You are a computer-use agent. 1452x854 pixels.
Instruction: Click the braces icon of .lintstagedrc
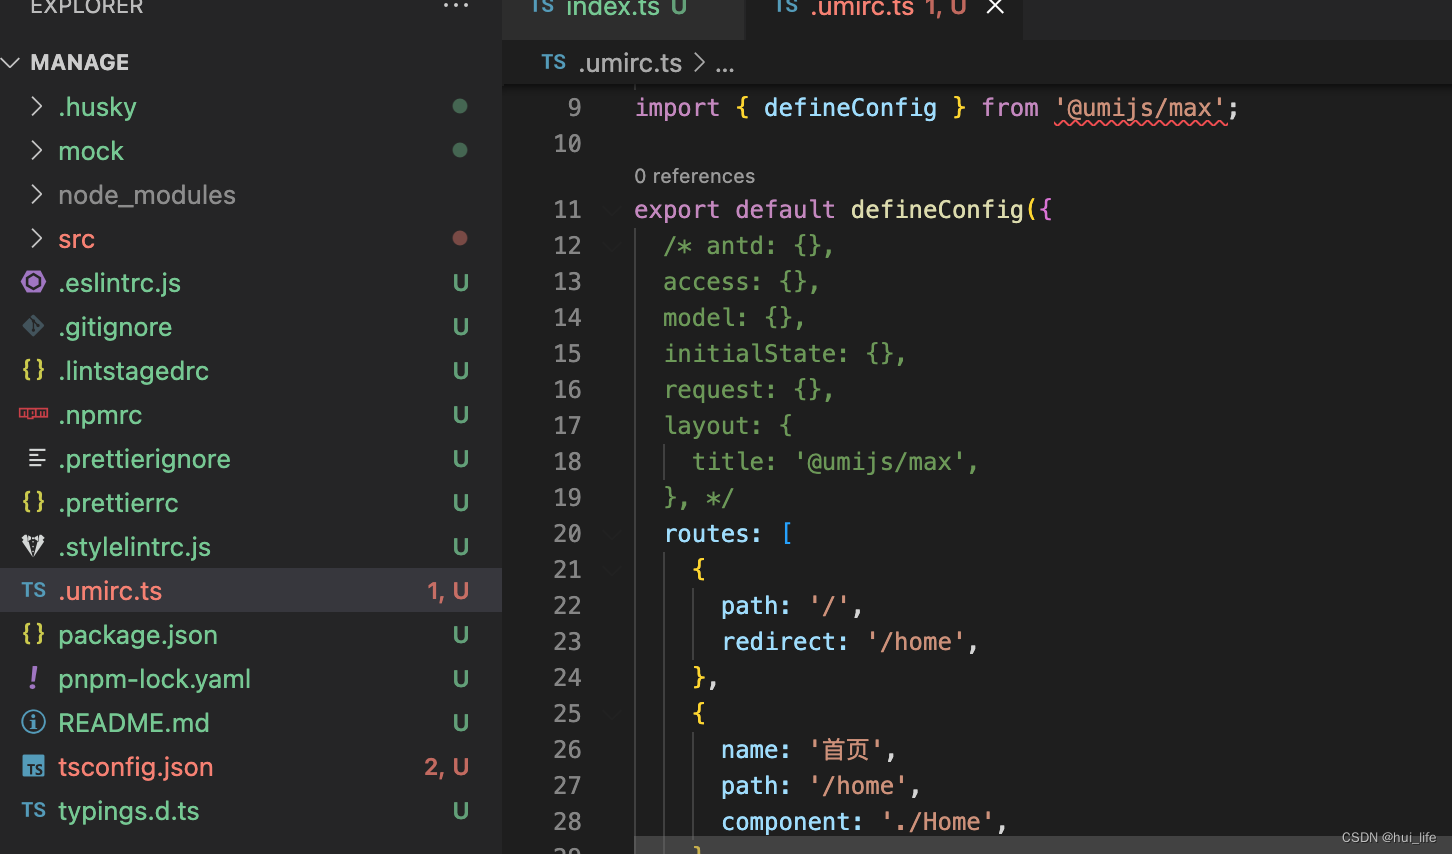(x=33, y=370)
